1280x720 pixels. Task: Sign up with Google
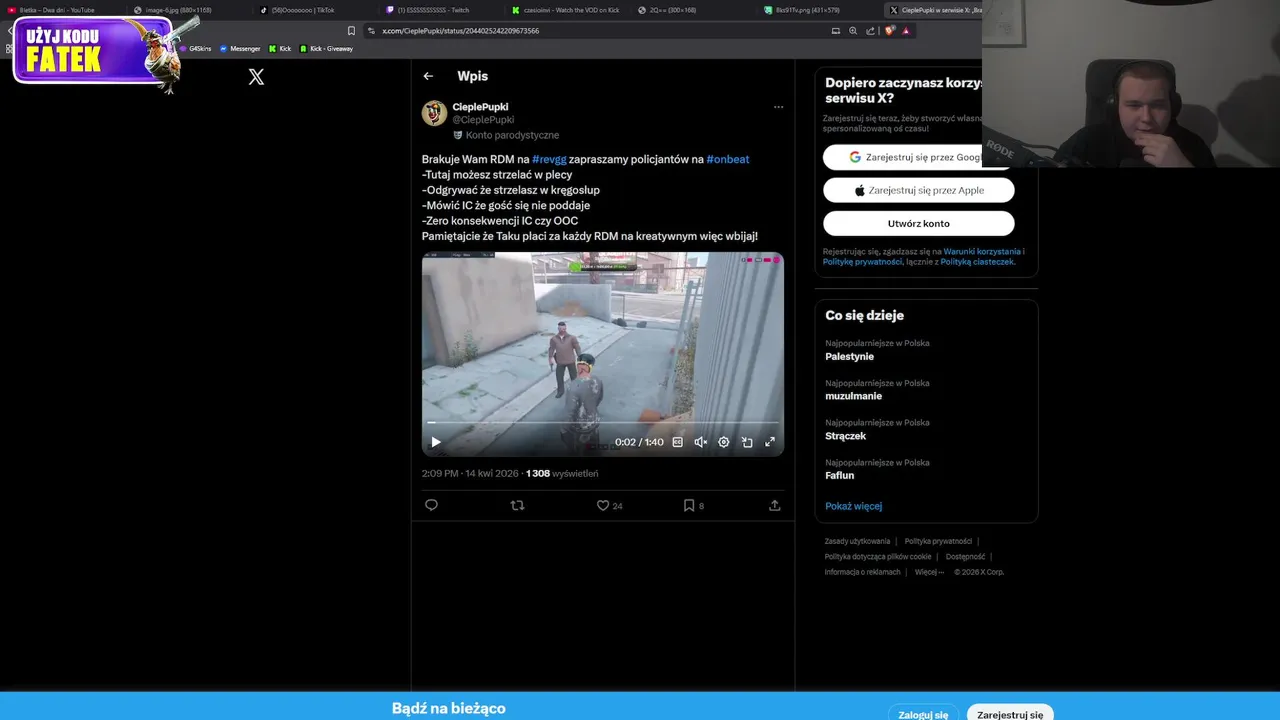point(918,157)
